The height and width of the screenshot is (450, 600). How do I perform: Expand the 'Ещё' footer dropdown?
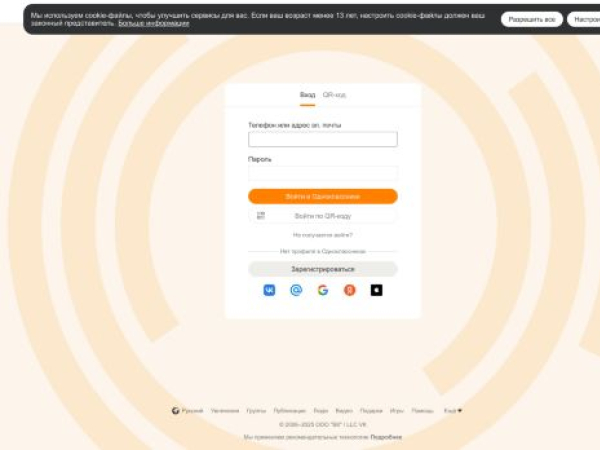click(x=453, y=411)
